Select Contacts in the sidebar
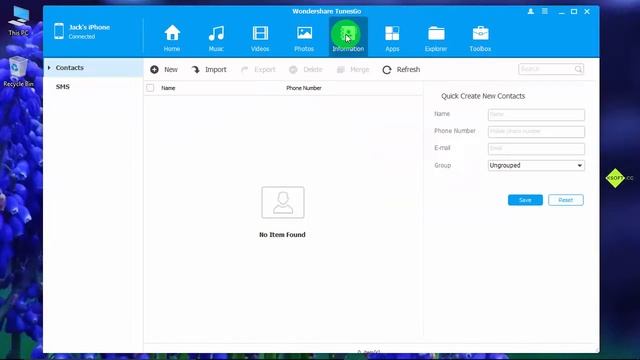640x360 pixels. point(93,68)
